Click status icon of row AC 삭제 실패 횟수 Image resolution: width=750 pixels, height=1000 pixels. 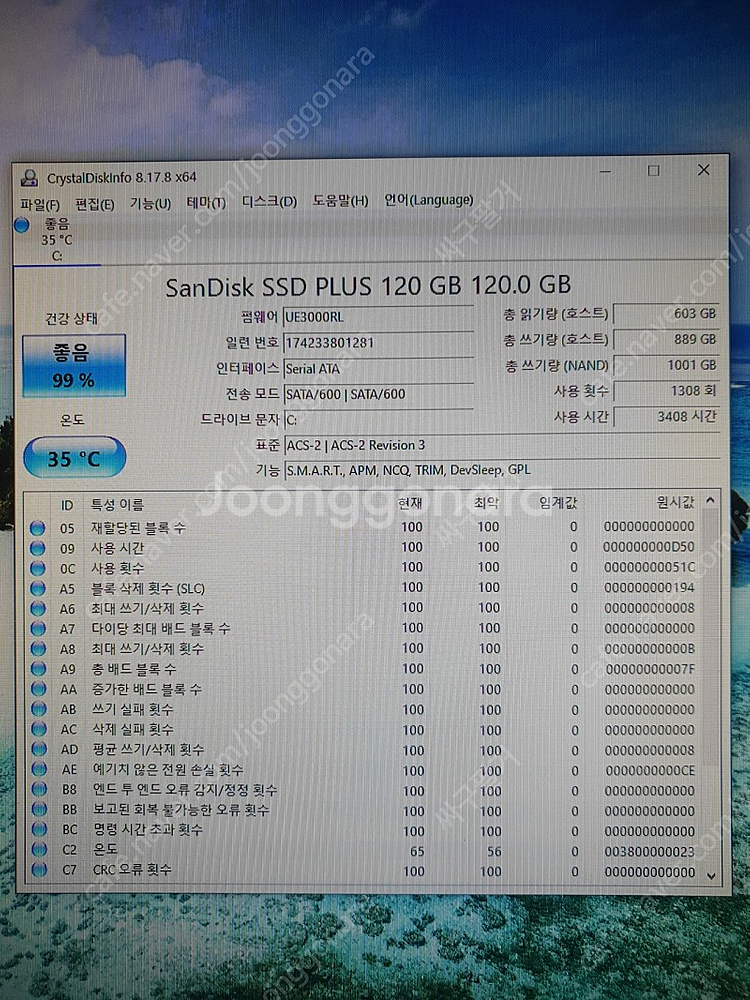click(x=40, y=730)
